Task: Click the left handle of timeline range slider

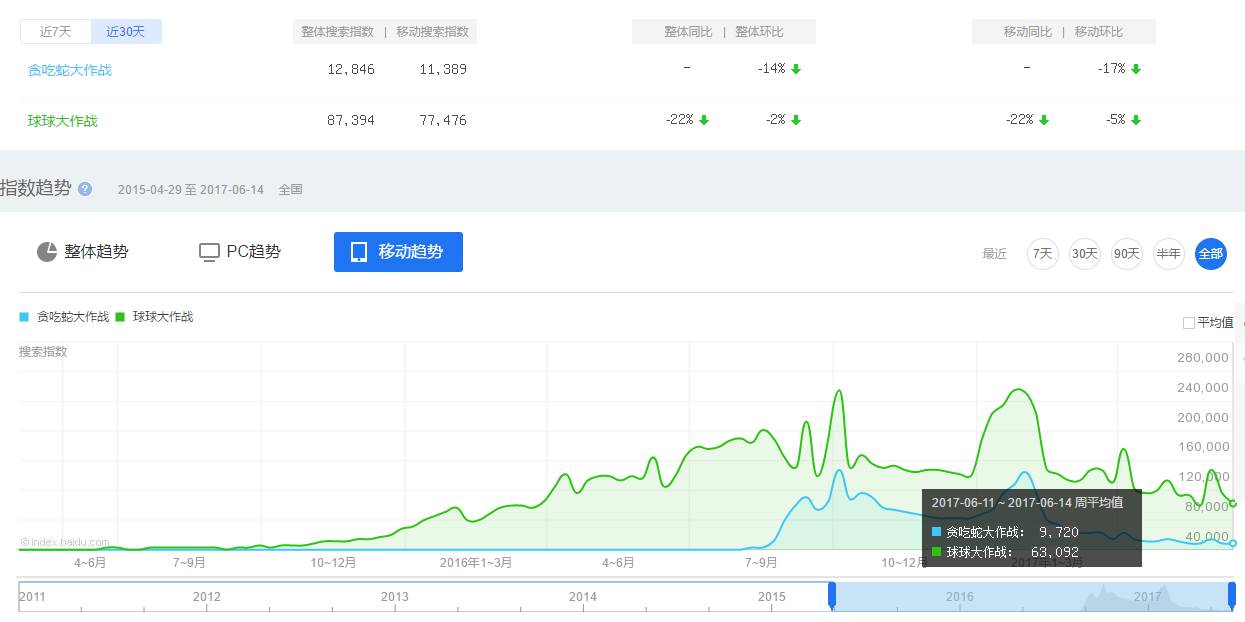Action: pyautogui.click(x=831, y=595)
